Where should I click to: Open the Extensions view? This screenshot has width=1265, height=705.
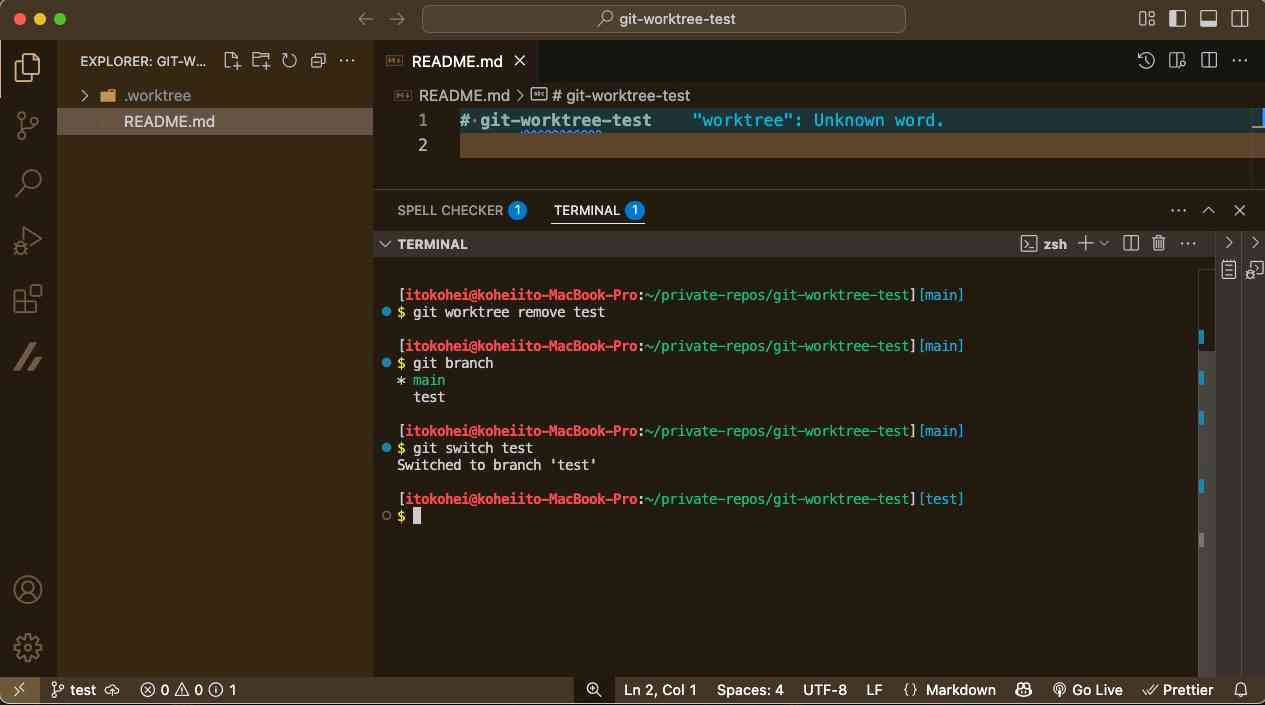[27, 299]
